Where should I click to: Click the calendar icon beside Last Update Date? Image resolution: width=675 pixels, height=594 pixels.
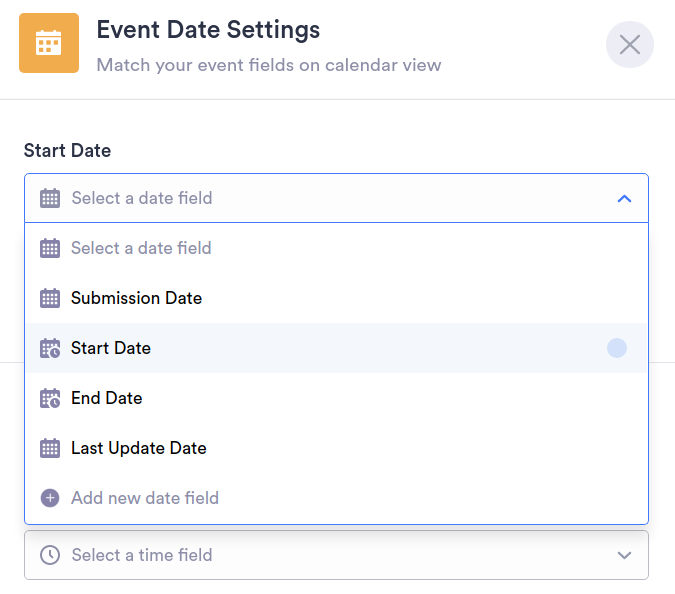click(50, 448)
